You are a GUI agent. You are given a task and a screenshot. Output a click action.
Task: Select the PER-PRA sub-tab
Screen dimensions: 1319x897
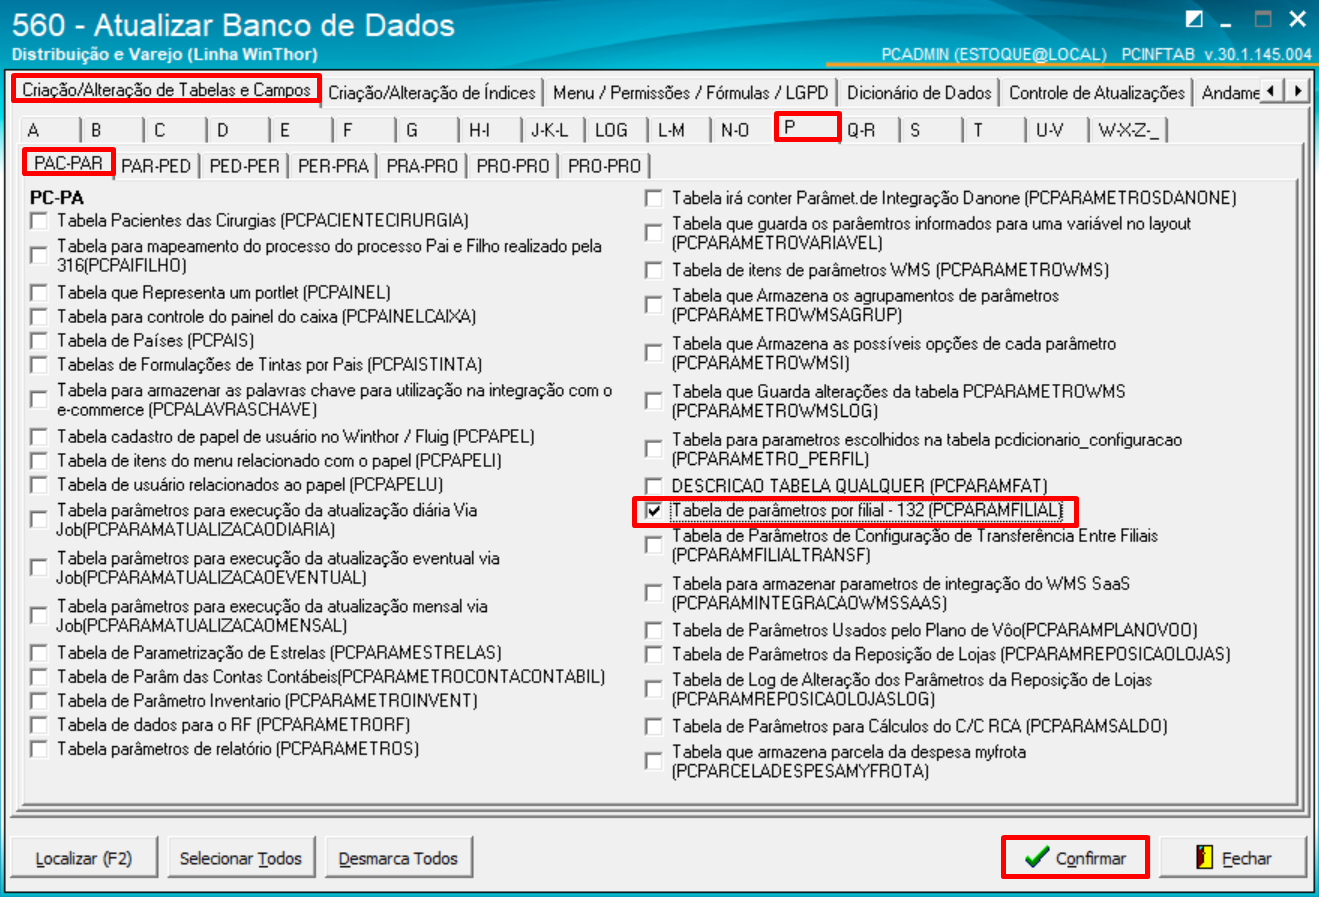pos(333,166)
